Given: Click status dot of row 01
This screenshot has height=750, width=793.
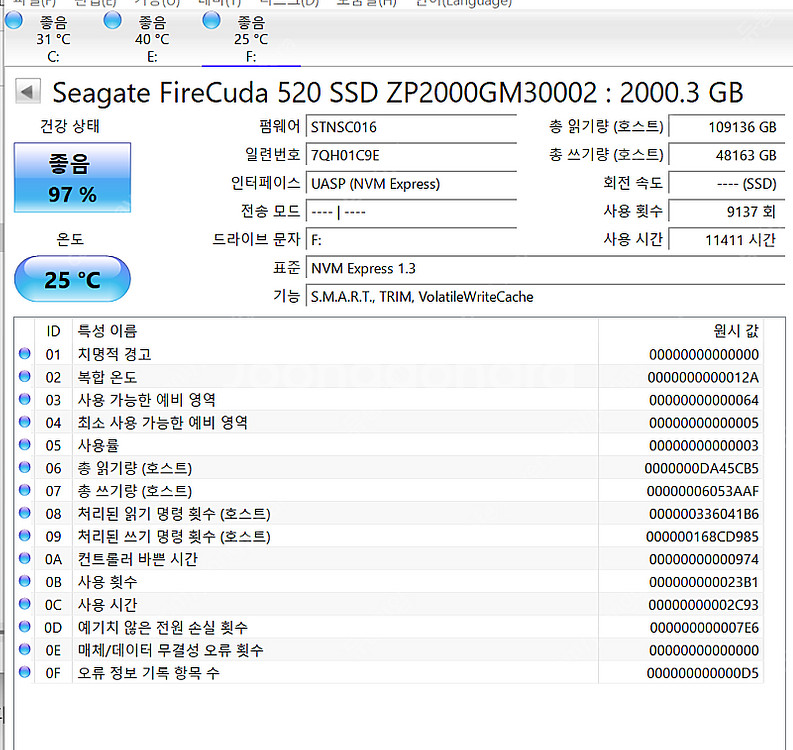Looking at the screenshot, I should [x=24, y=353].
